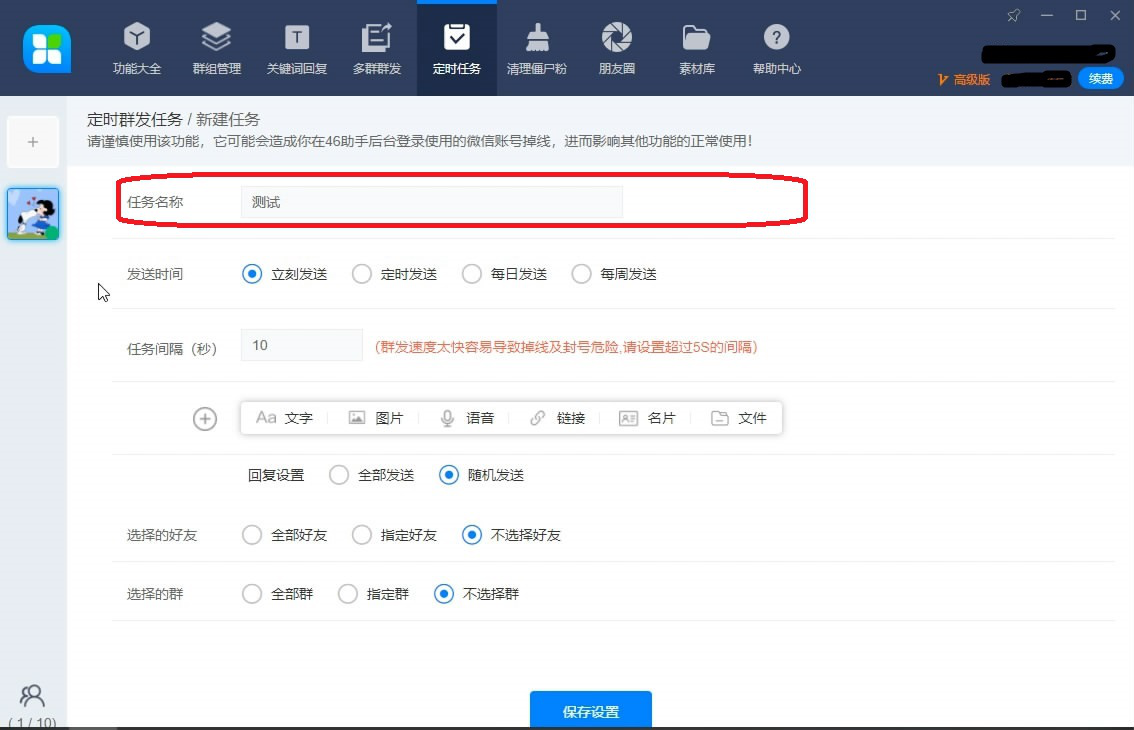This screenshot has width=1134, height=730.
Task: Open the 素材库 material library
Action: (x=696, y=47)
